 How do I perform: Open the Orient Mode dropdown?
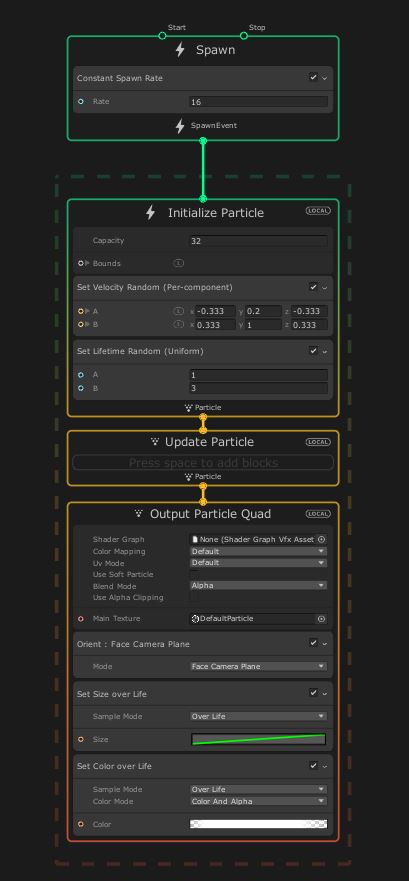258,666
